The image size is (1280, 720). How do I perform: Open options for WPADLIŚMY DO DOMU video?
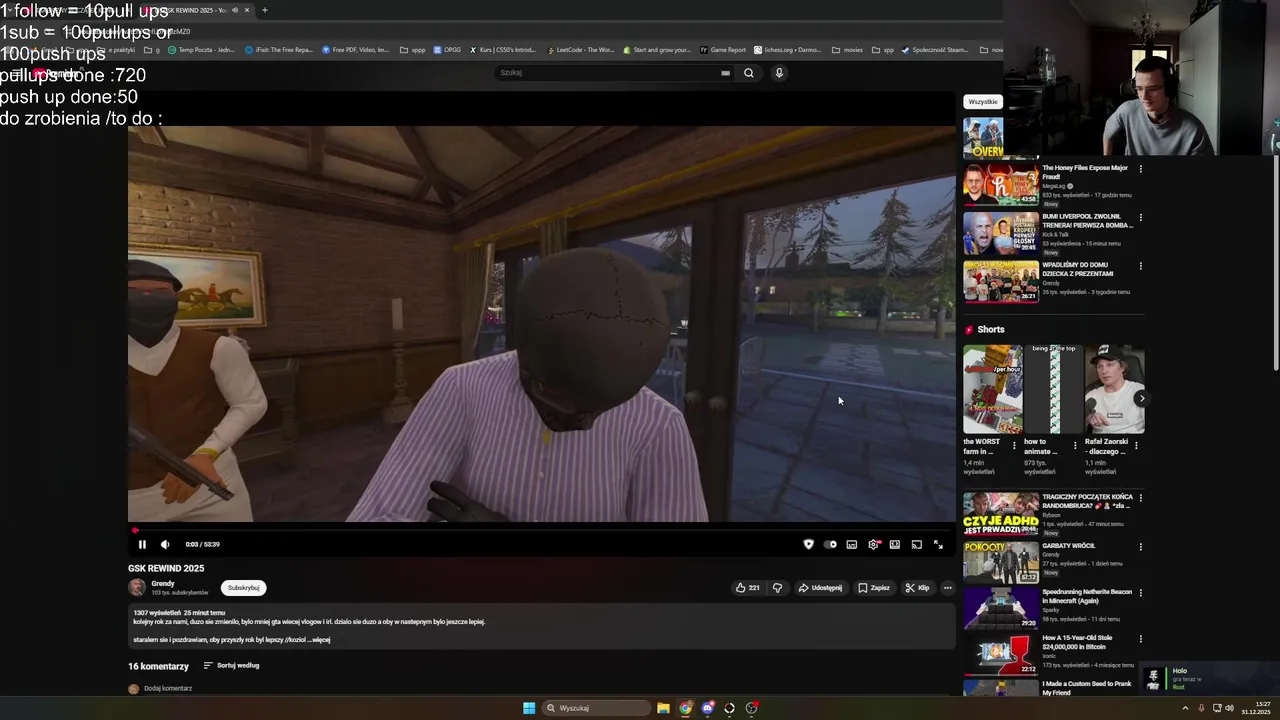point(1140,266)
